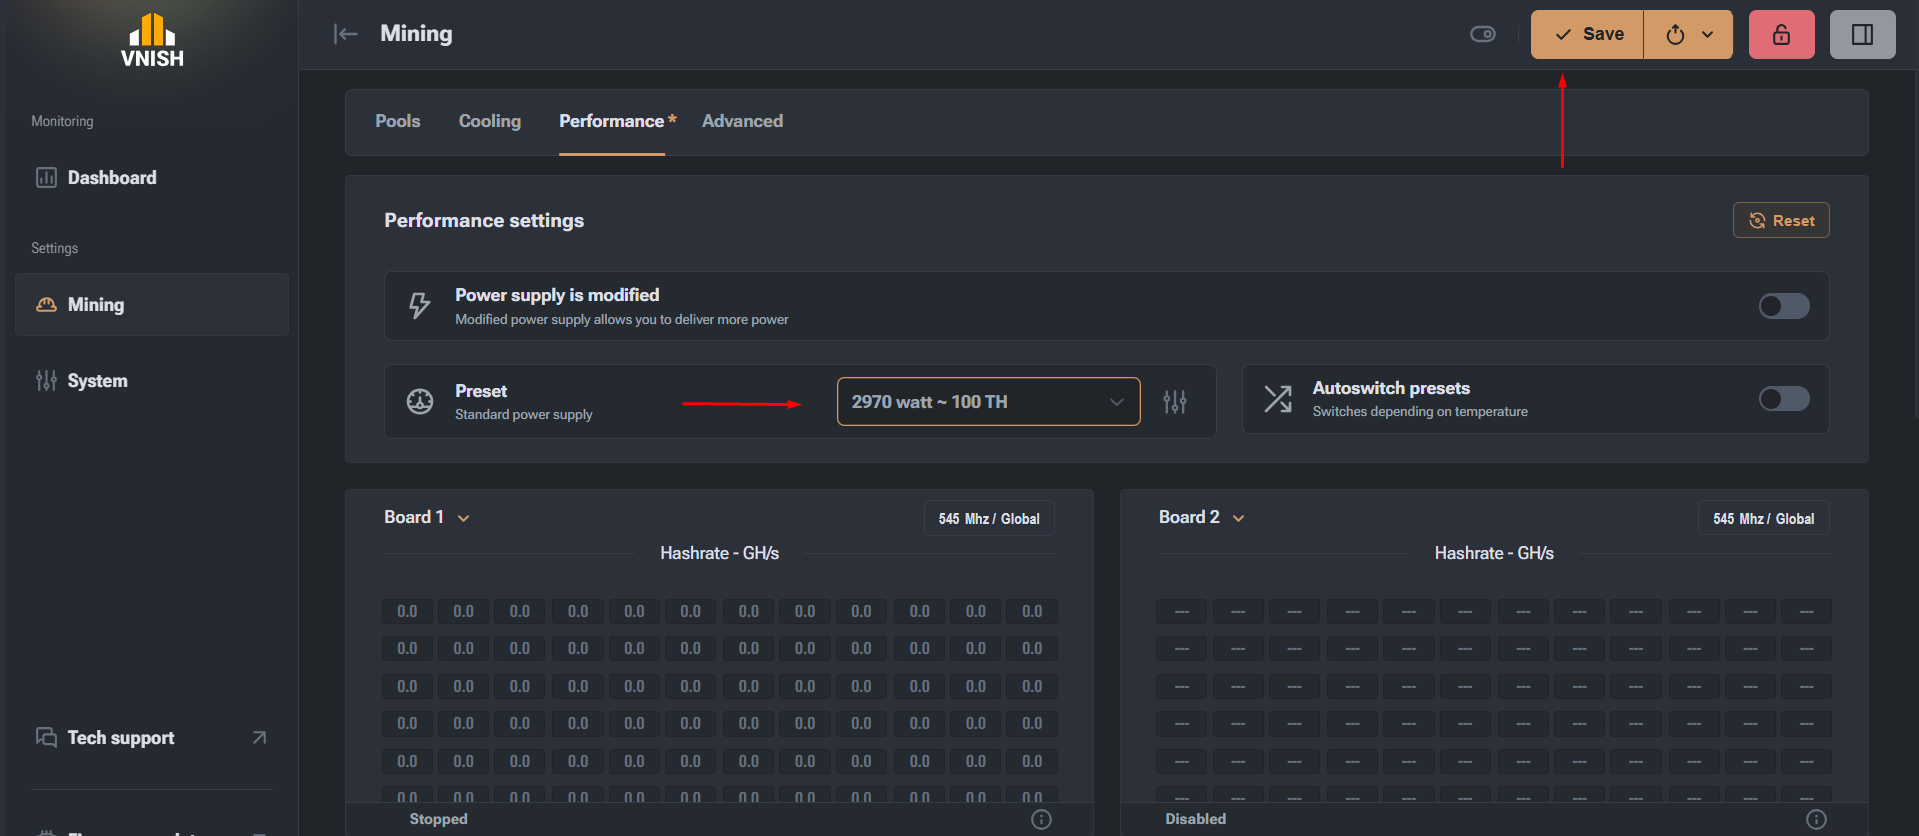The height and width of the screenshot is (836, 1919).
Task: Click the Performance settings heading
Action: pos(484,221)
